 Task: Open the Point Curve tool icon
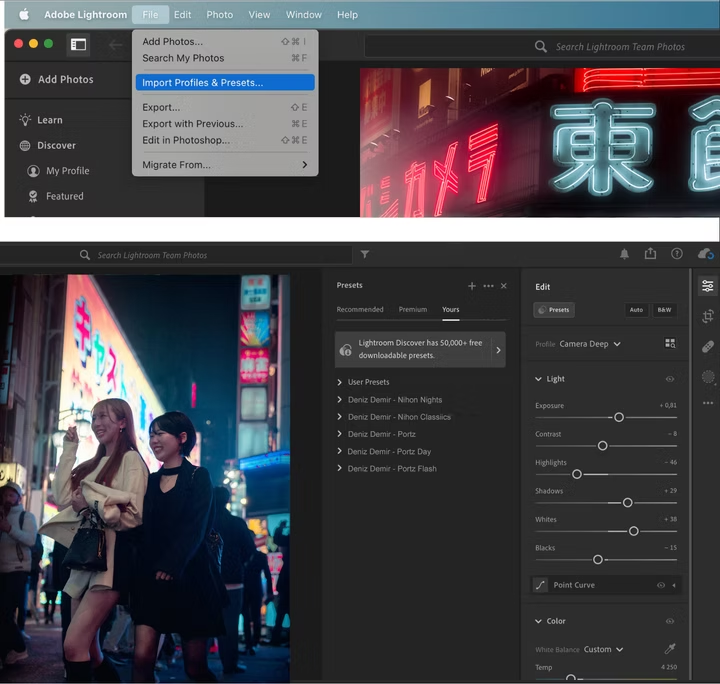click(540, 585)
